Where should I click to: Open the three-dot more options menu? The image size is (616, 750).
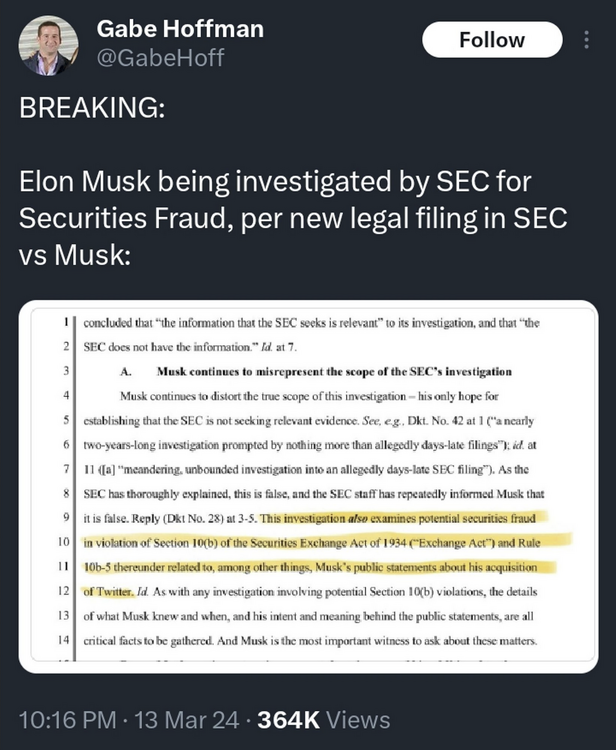[x=587, y=40]
